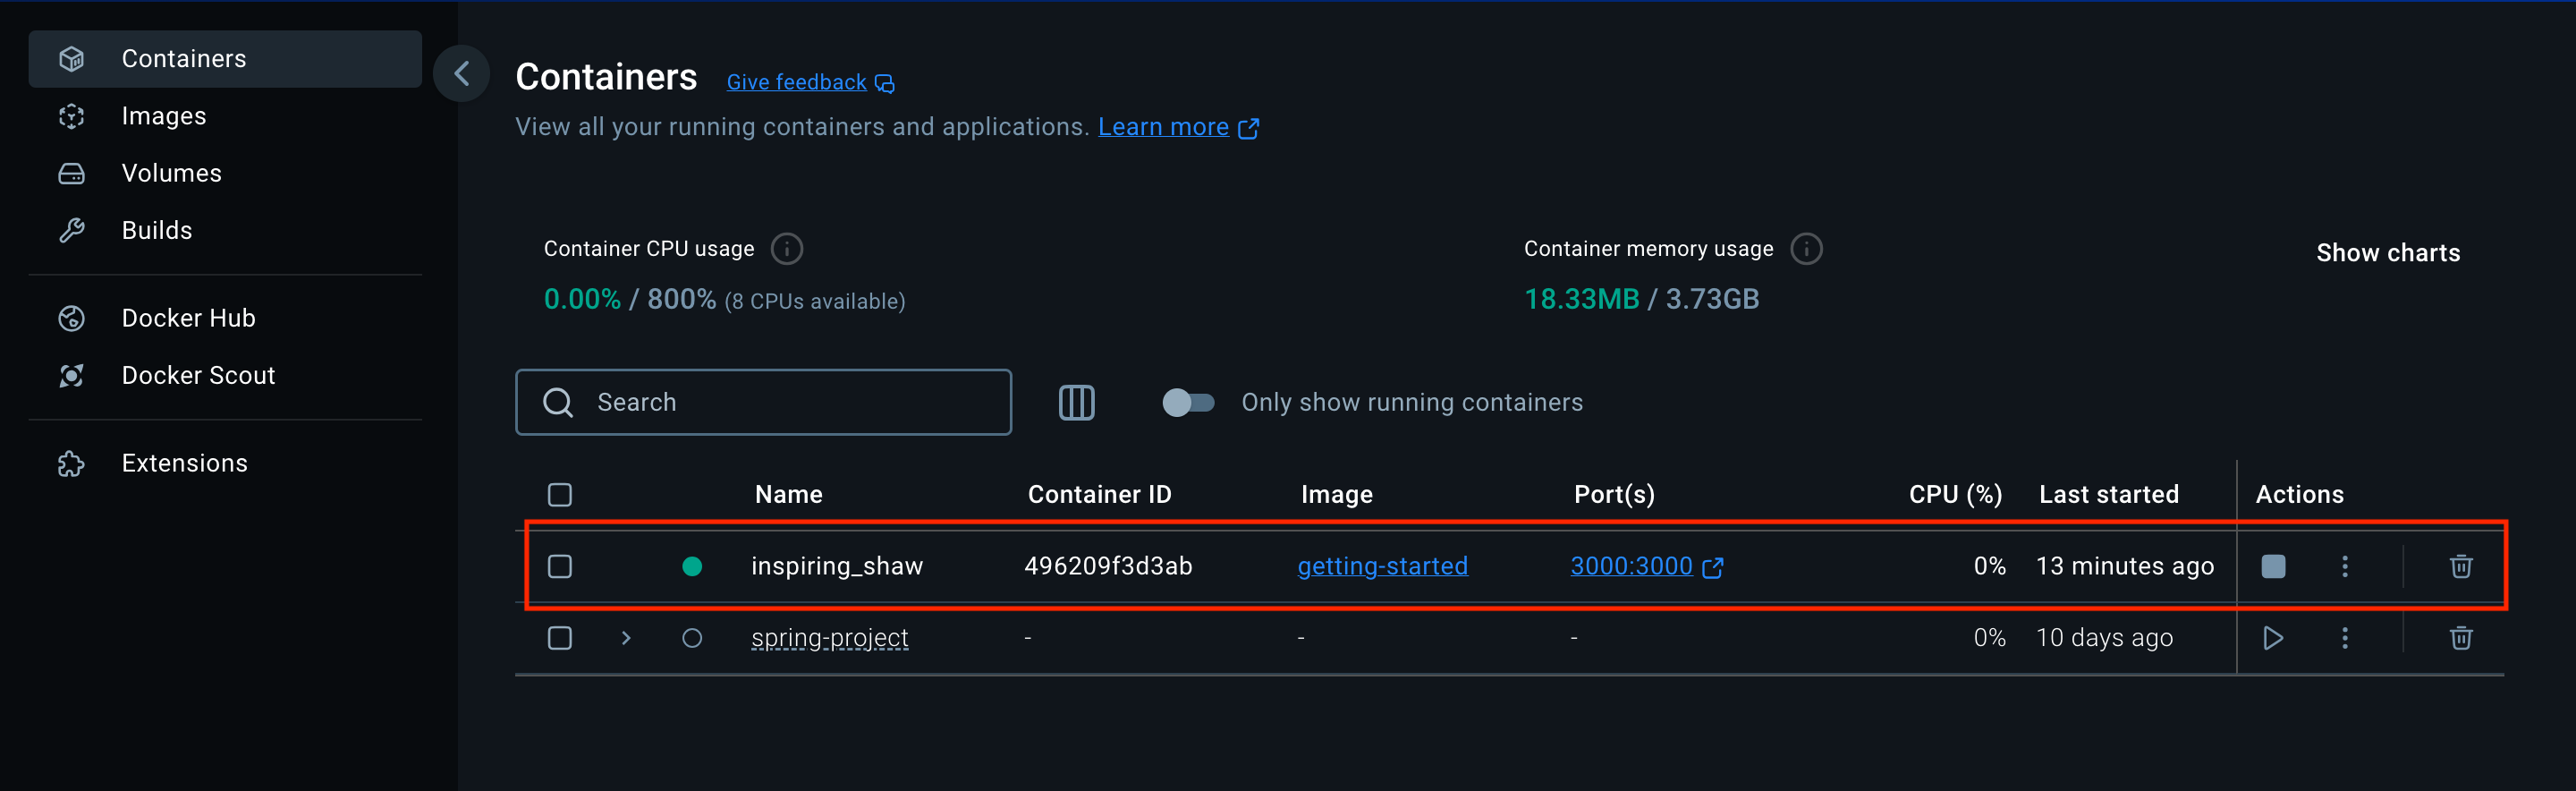
Task: Click Show charts
Action: point(2388,253)
